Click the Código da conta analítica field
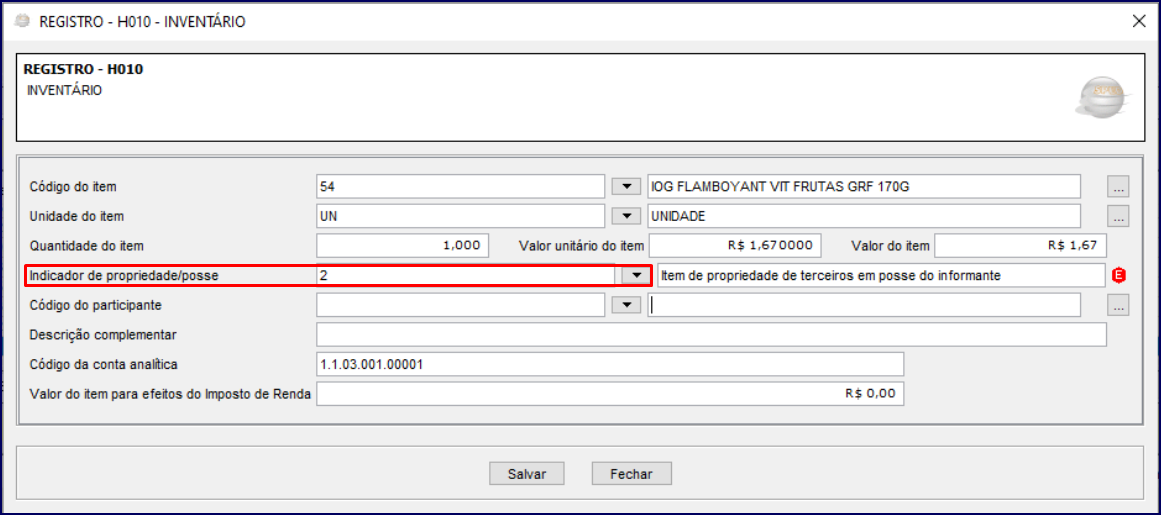1161x515 pixels. click(x=610, y=364)
